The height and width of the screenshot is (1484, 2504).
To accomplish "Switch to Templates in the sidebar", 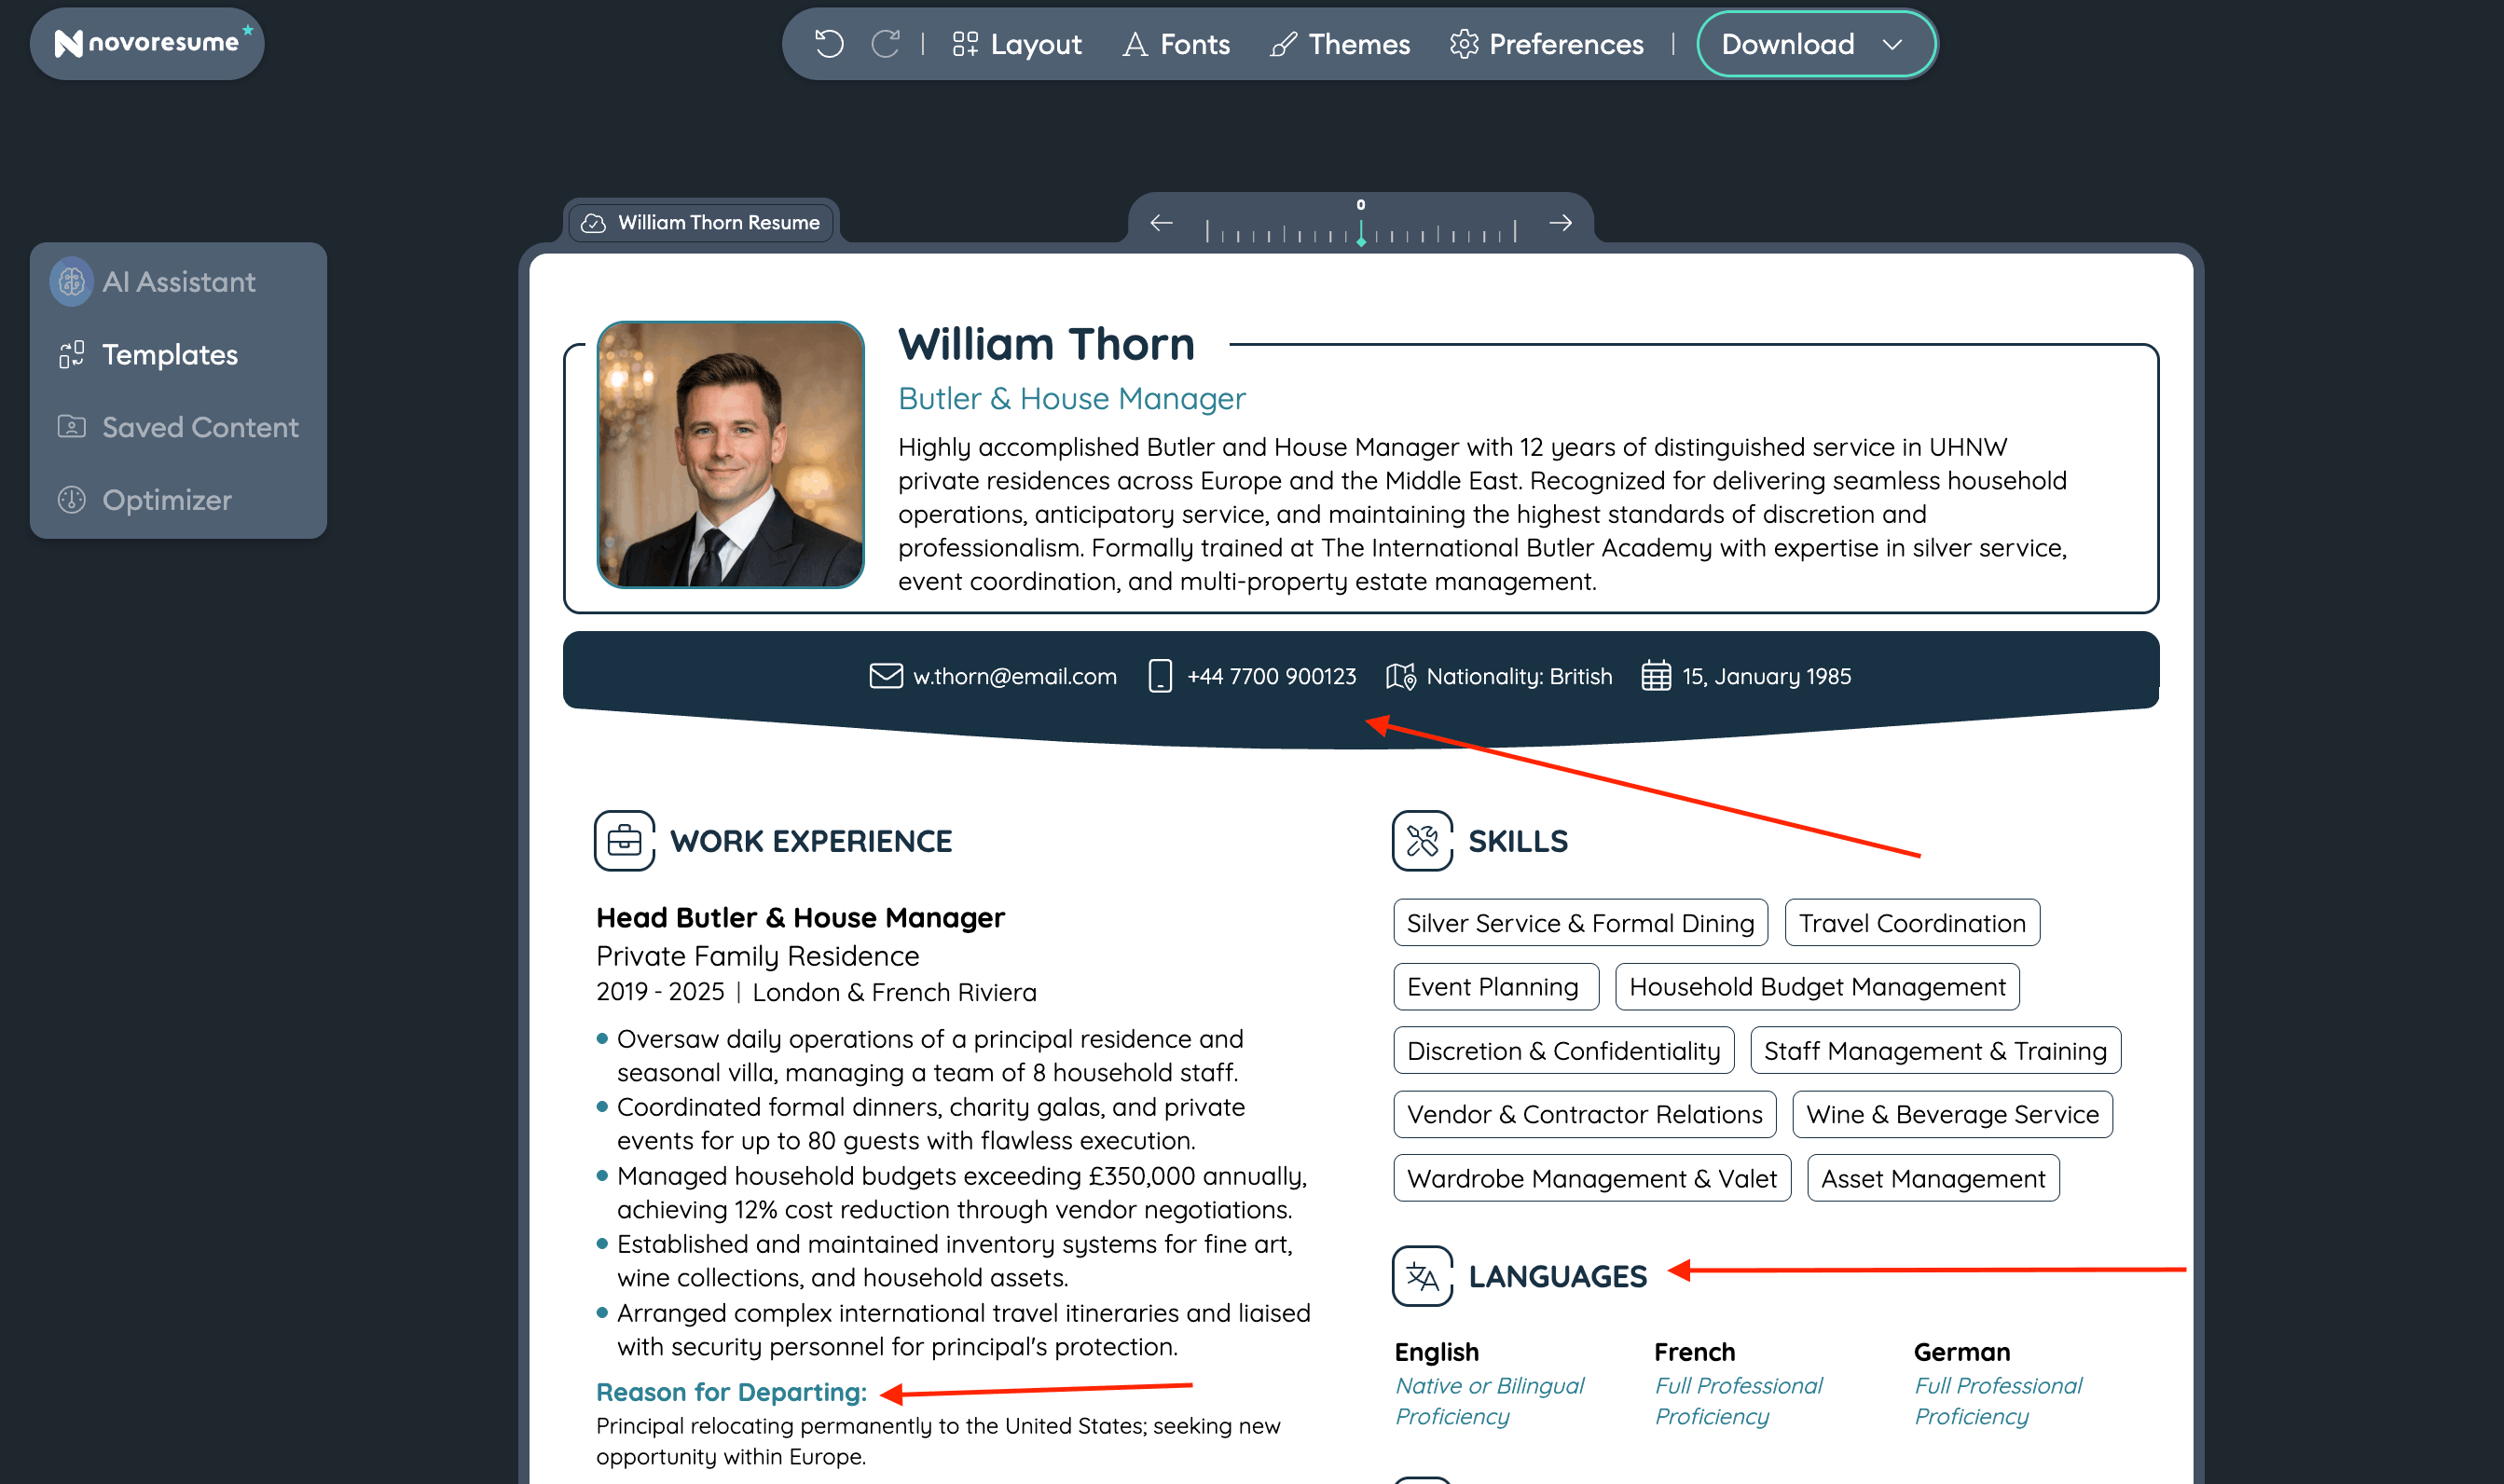I will (170, 355).
